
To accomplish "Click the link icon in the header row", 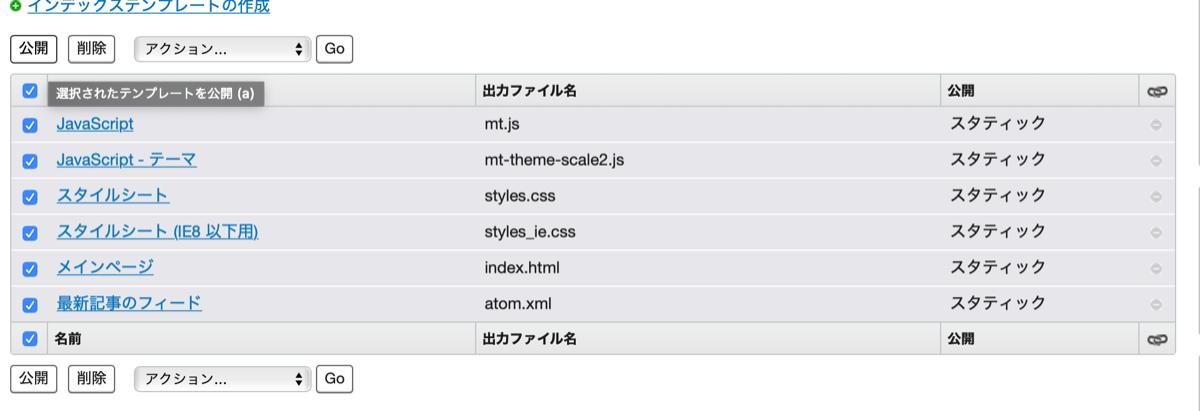I will (1157, 91).
